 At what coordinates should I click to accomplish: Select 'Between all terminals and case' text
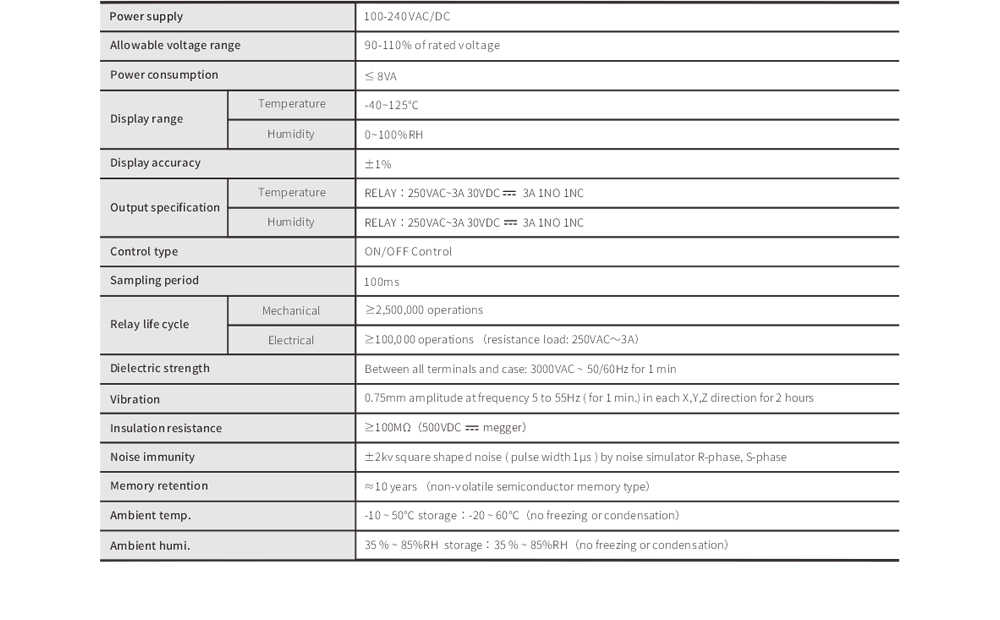coord(520,369)
